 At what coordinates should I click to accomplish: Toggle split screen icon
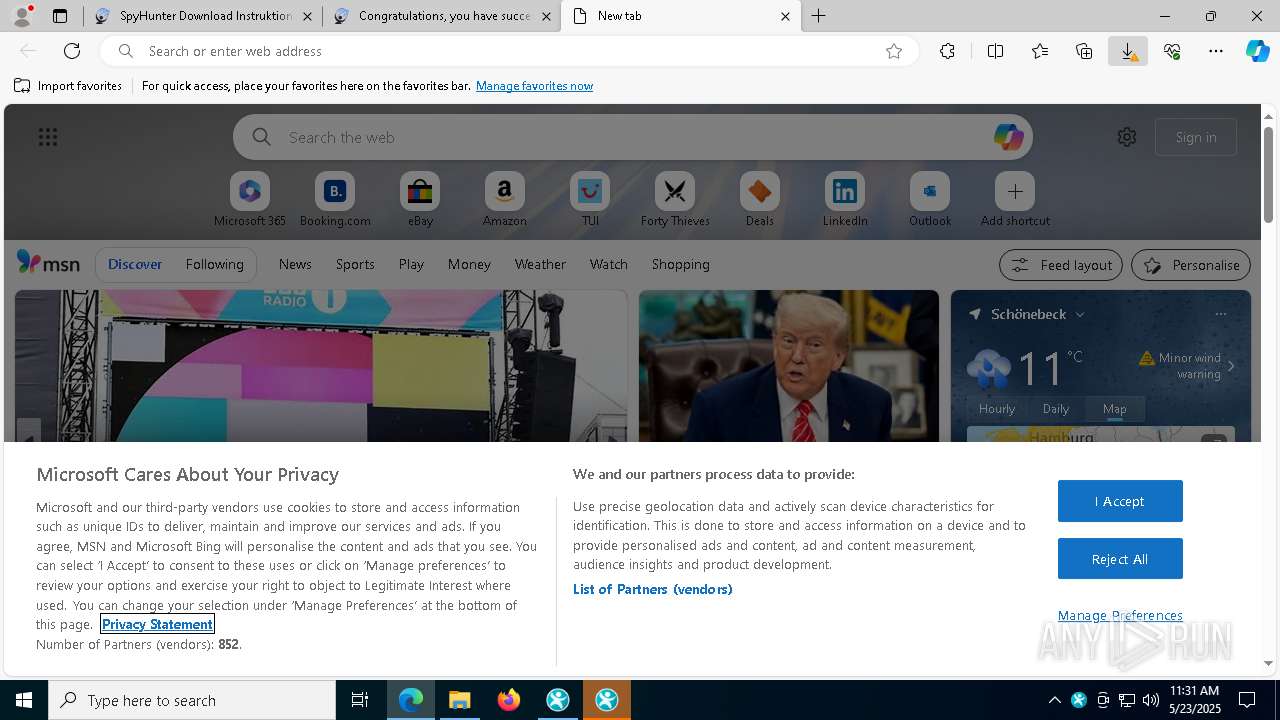point(995,51)
